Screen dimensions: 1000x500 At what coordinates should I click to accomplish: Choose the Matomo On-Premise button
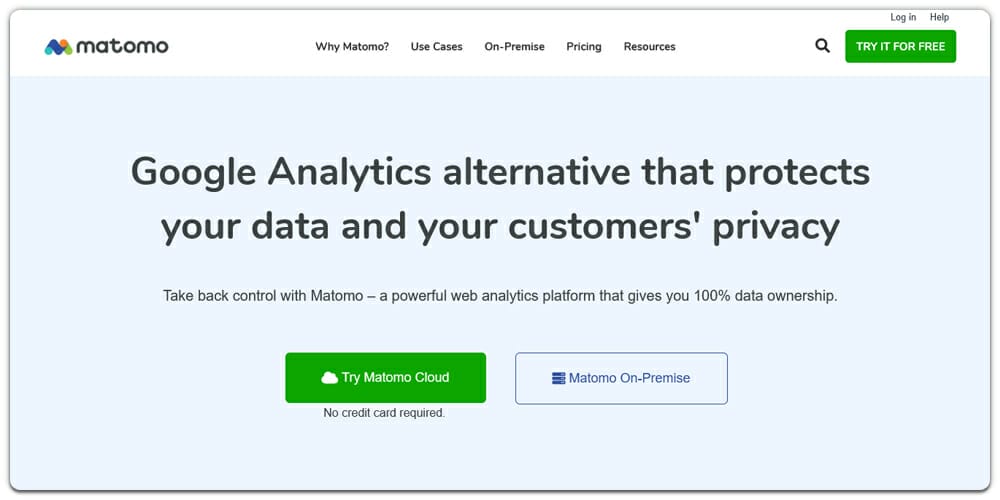621,378
